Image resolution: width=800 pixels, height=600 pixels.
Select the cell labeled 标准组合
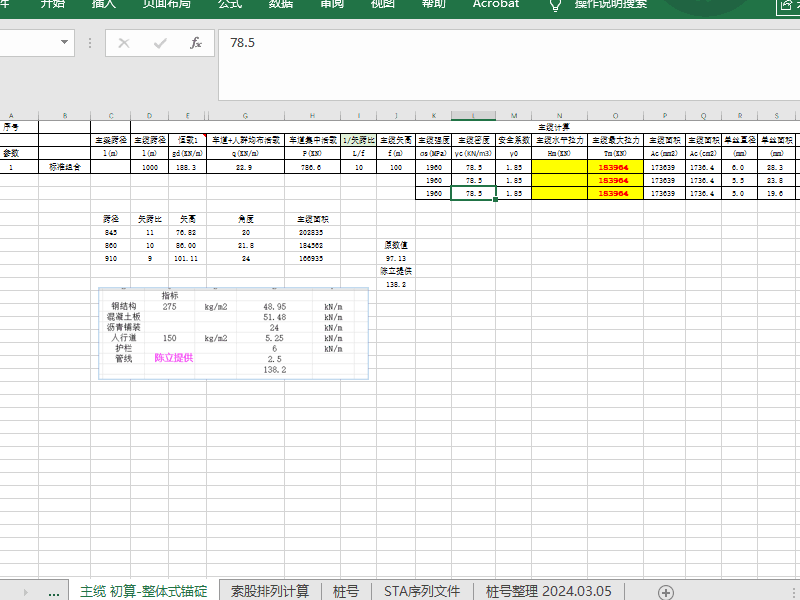click(x=65, y=167)
